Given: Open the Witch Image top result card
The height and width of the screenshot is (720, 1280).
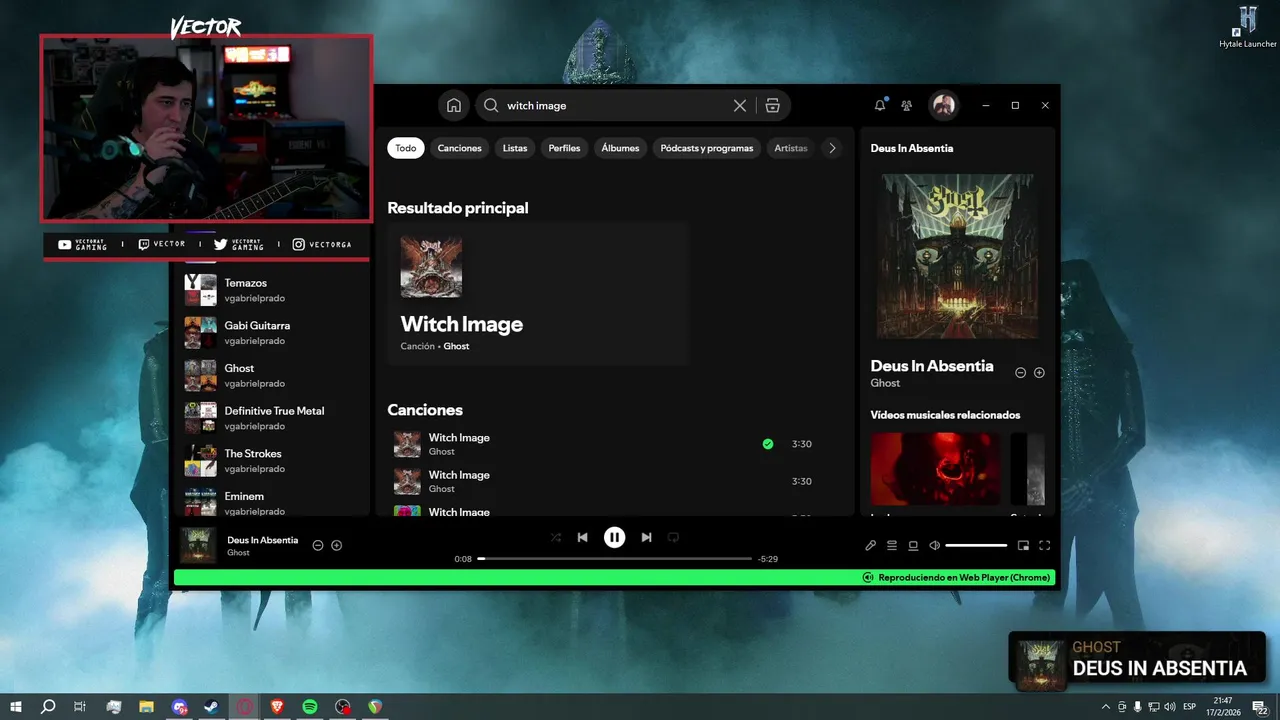Looking at the screenshot, I should [539, 294].
